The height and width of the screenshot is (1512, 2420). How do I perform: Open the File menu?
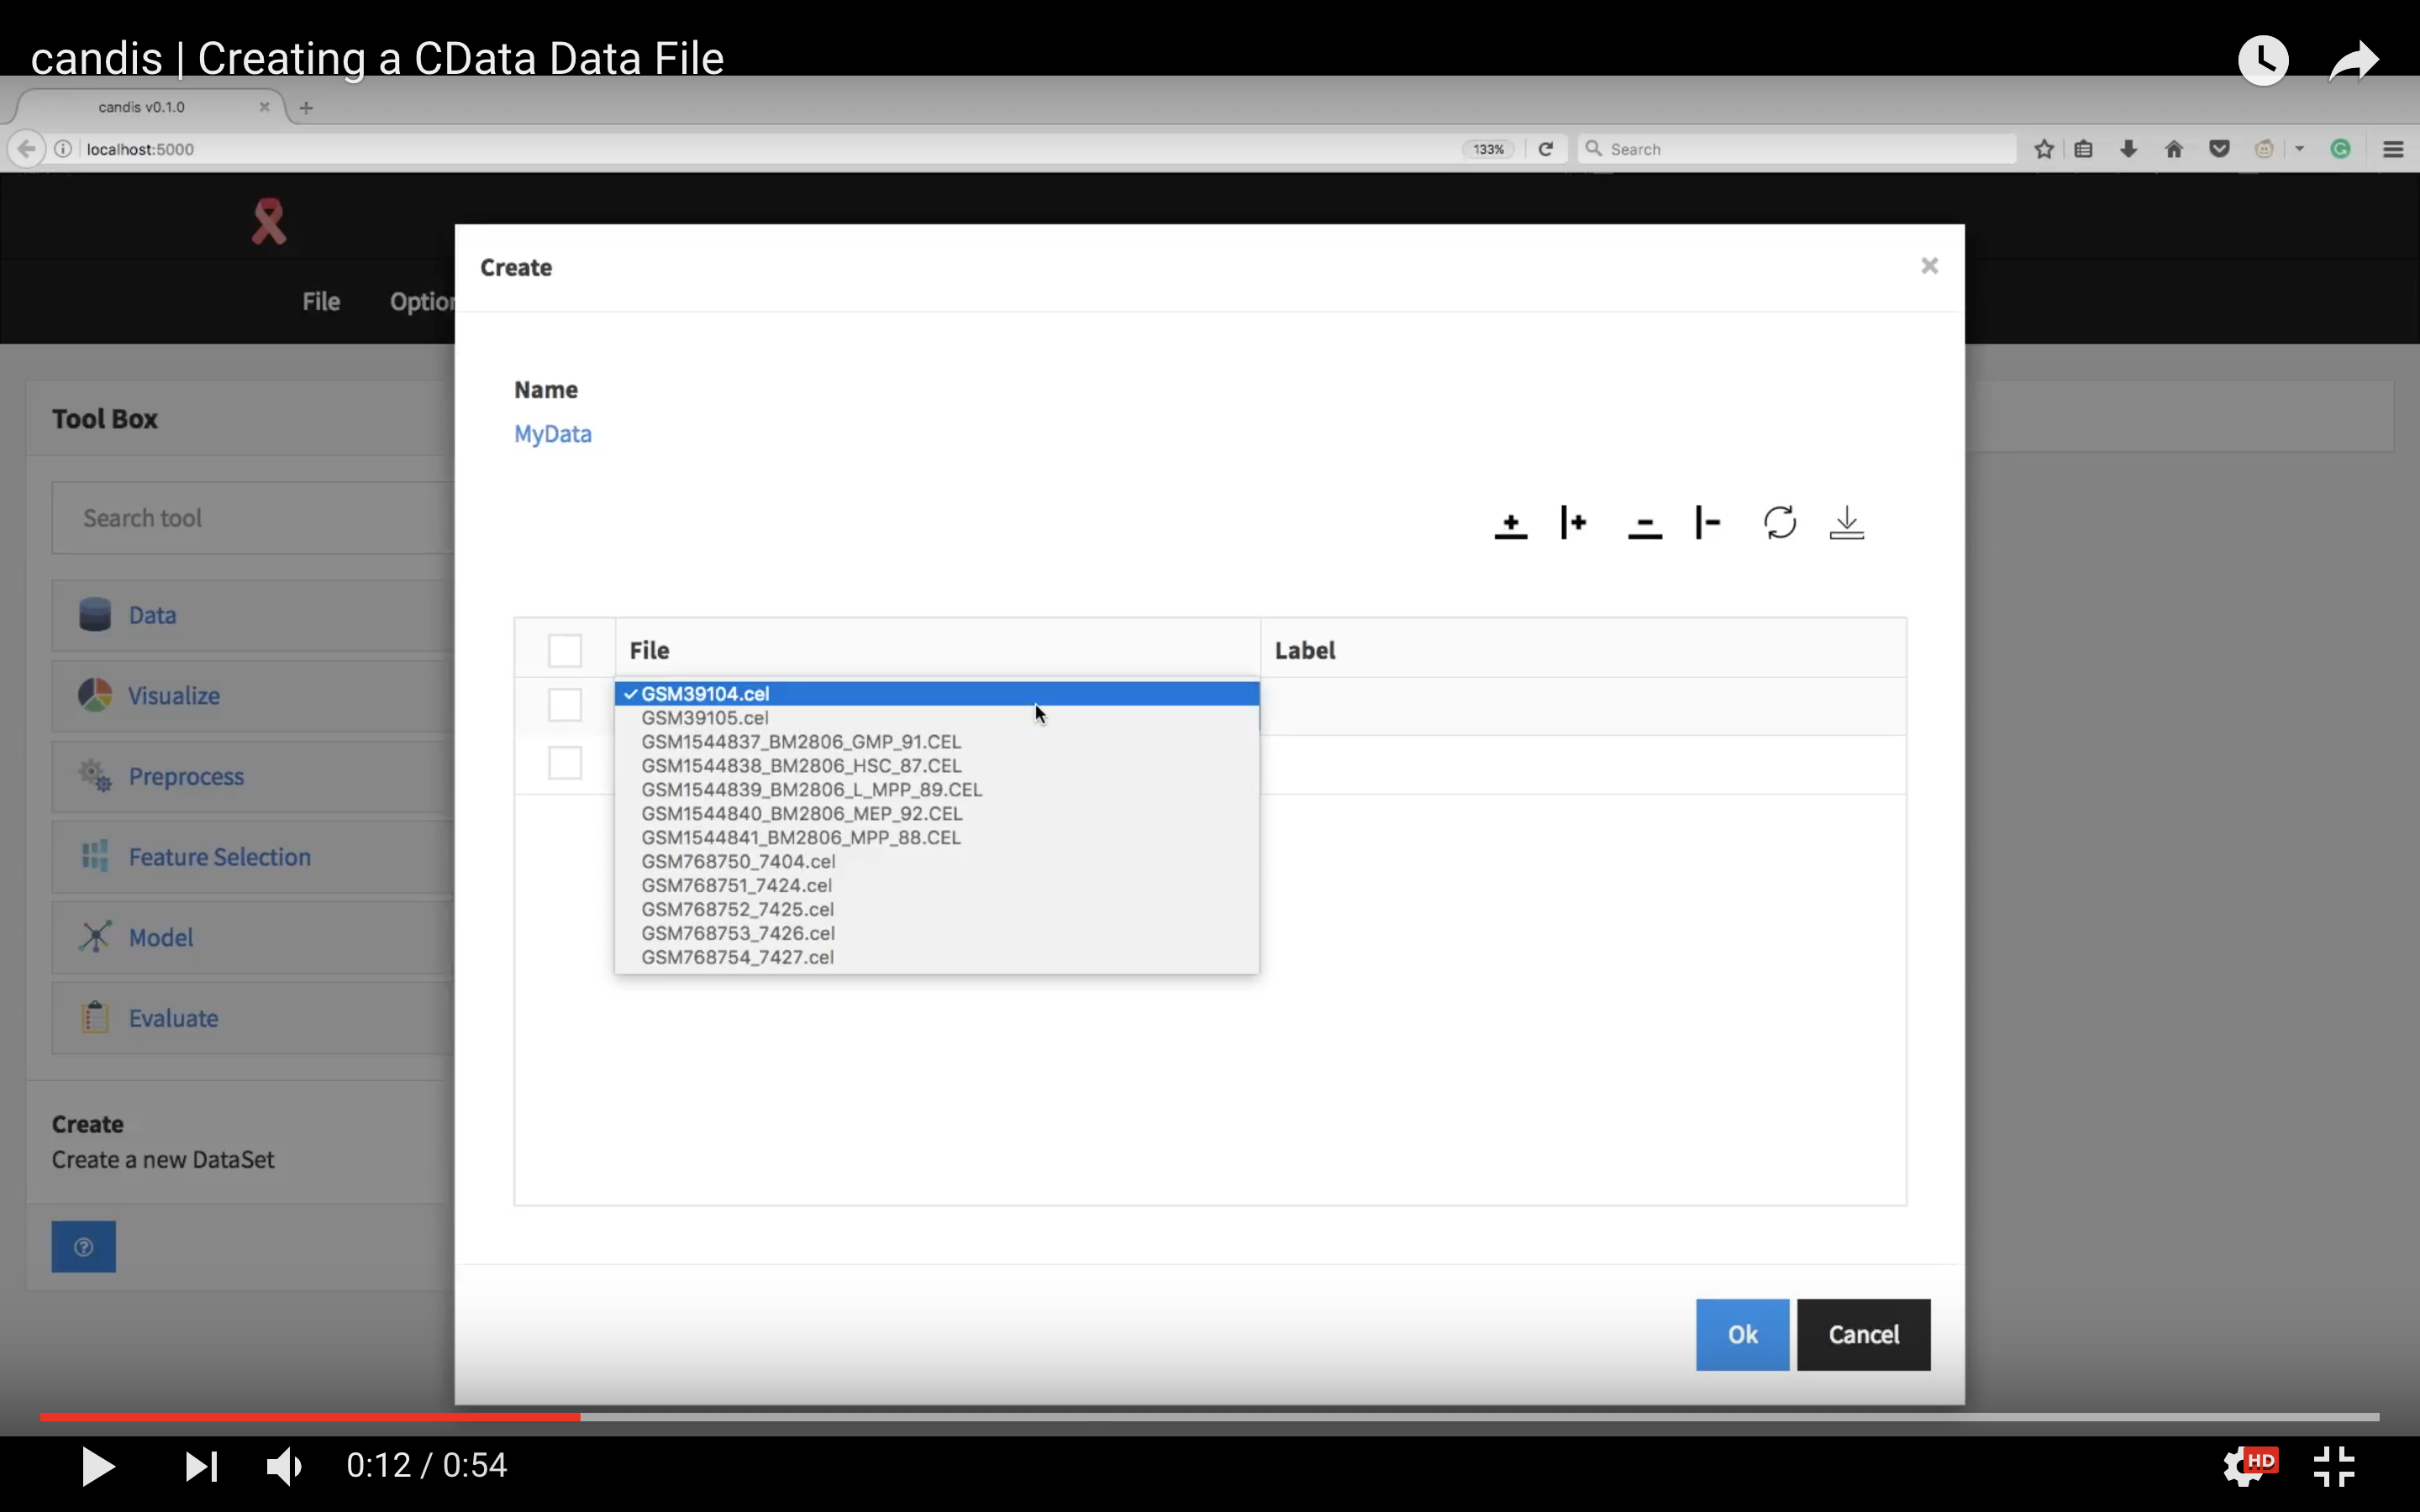pos(319,301)
